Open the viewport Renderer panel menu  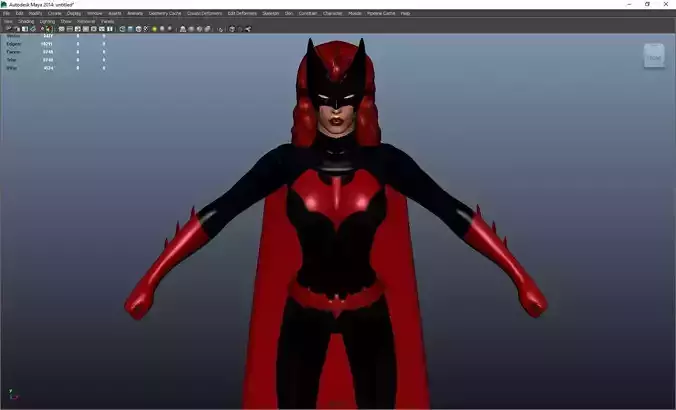[86, 21]
